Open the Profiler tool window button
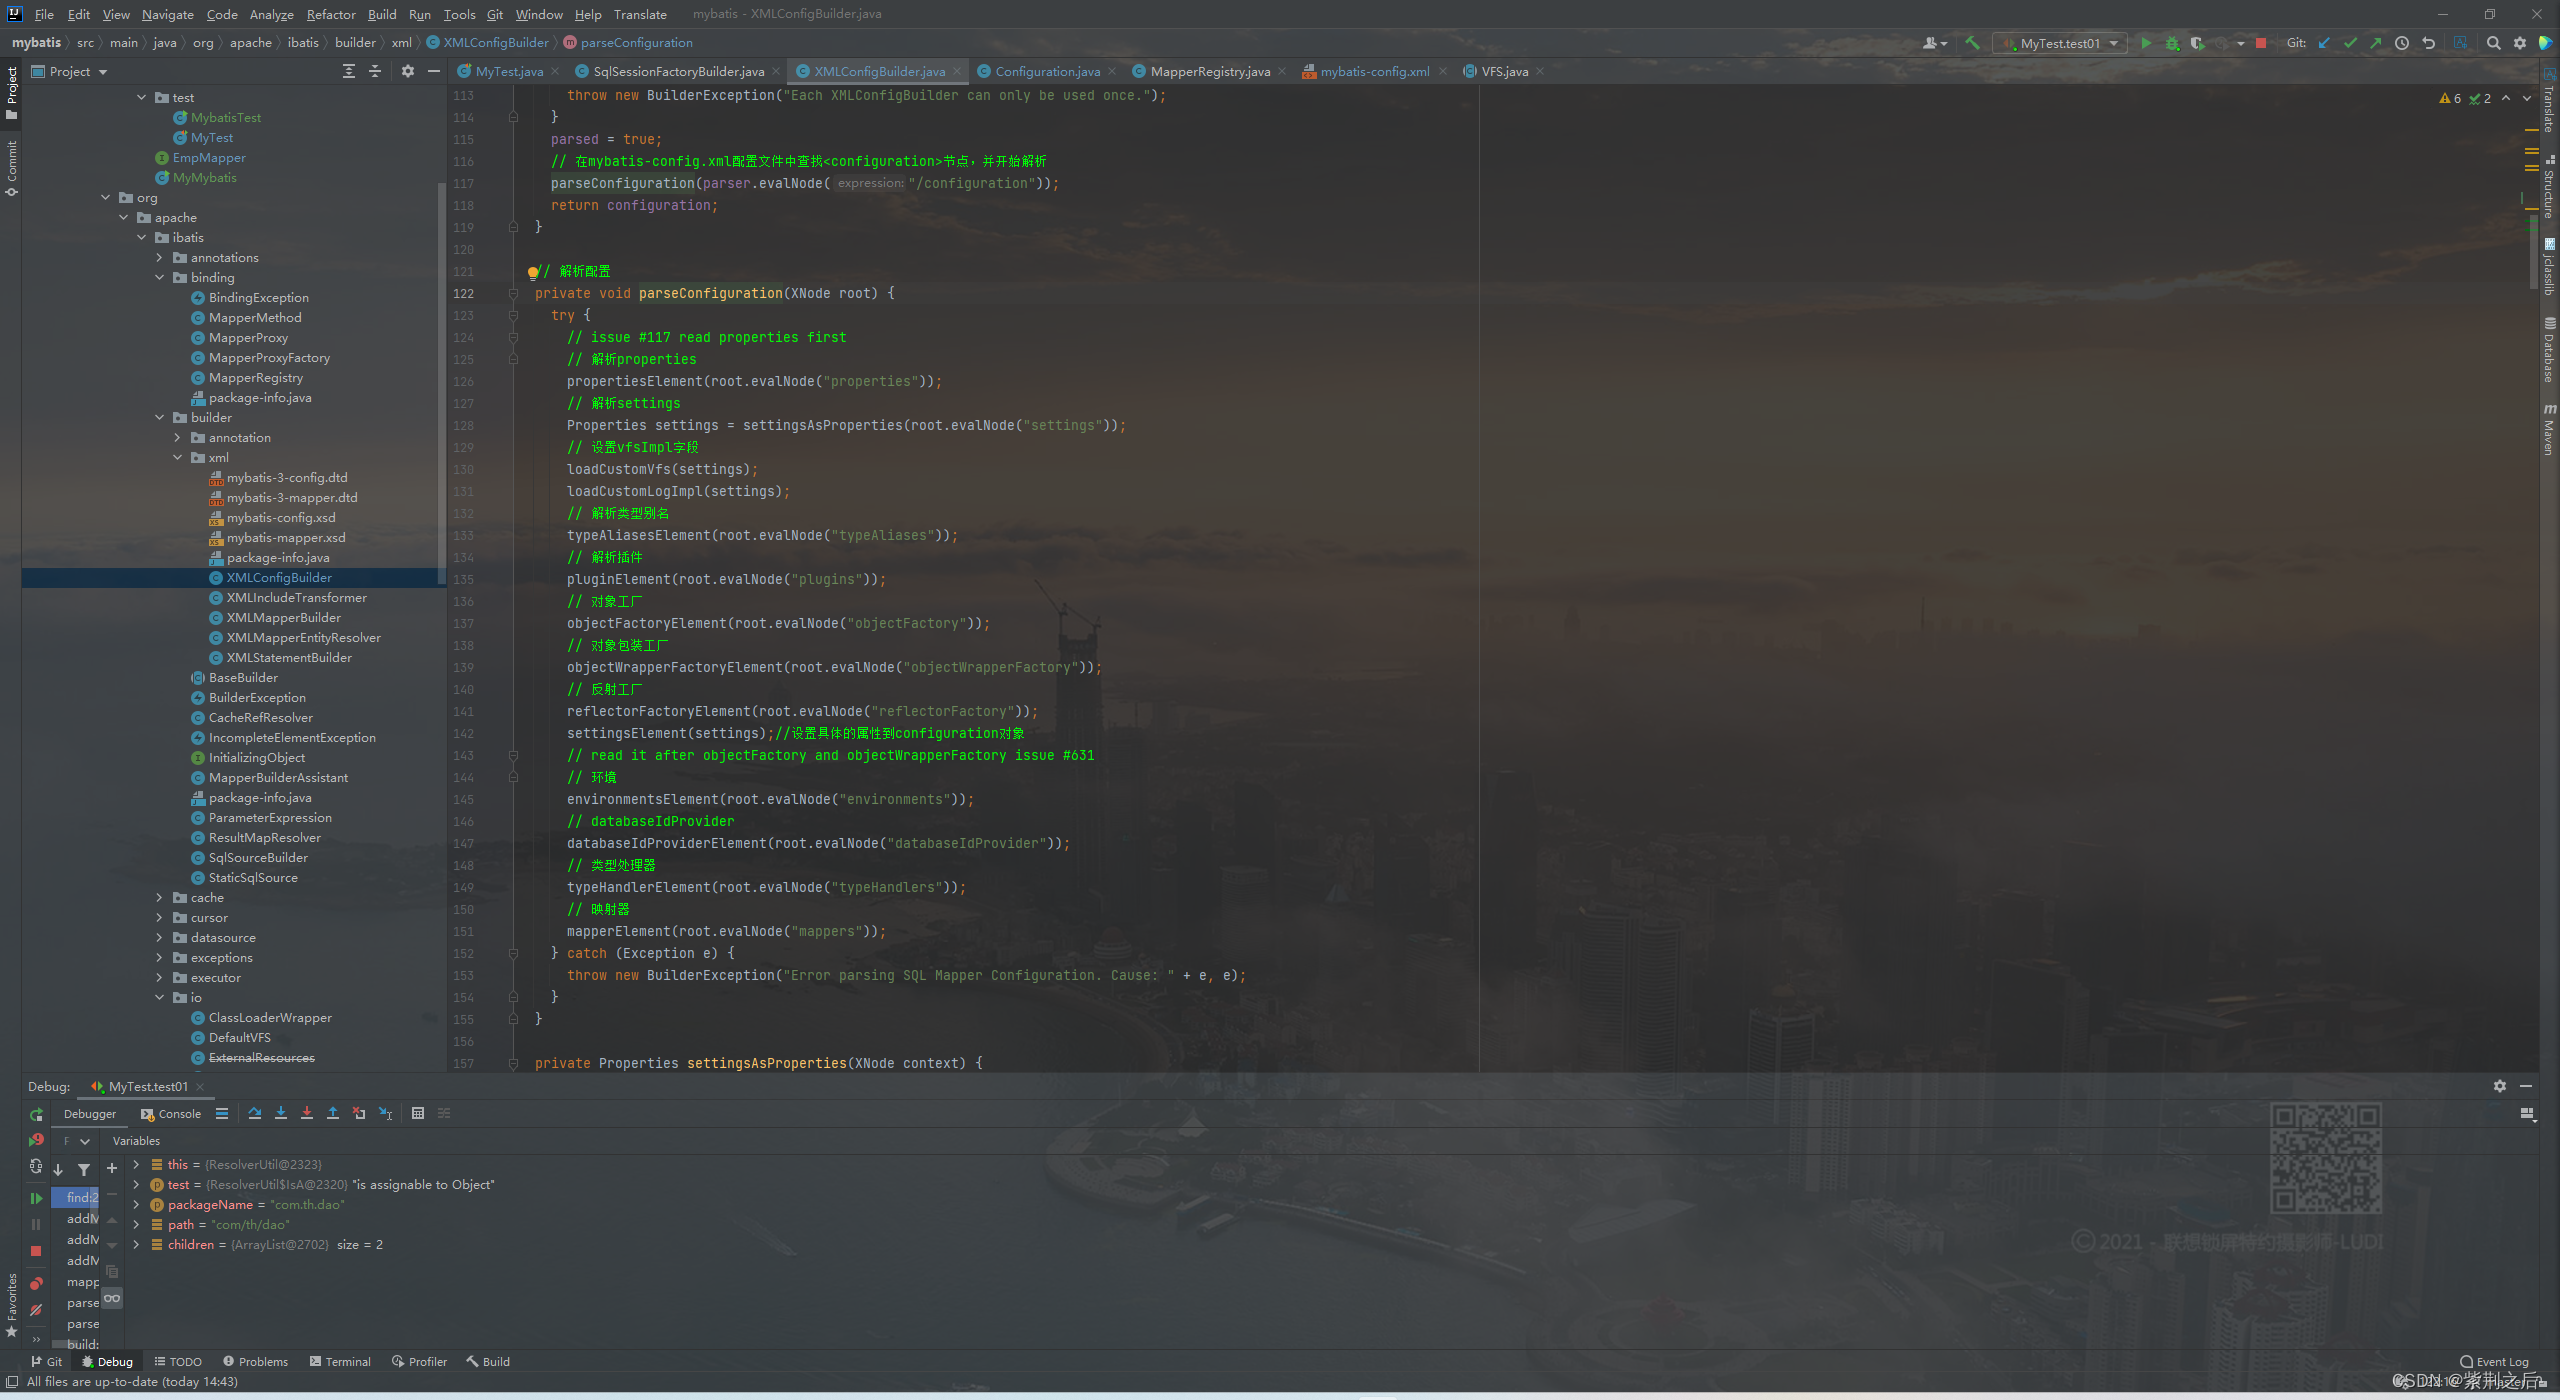The width and height of the screenshot is (2560, 1400). 420,1361
